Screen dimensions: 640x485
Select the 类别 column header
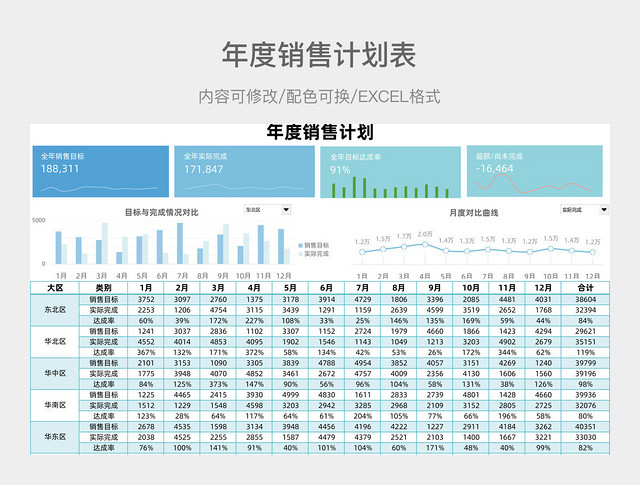pos(103,288)
